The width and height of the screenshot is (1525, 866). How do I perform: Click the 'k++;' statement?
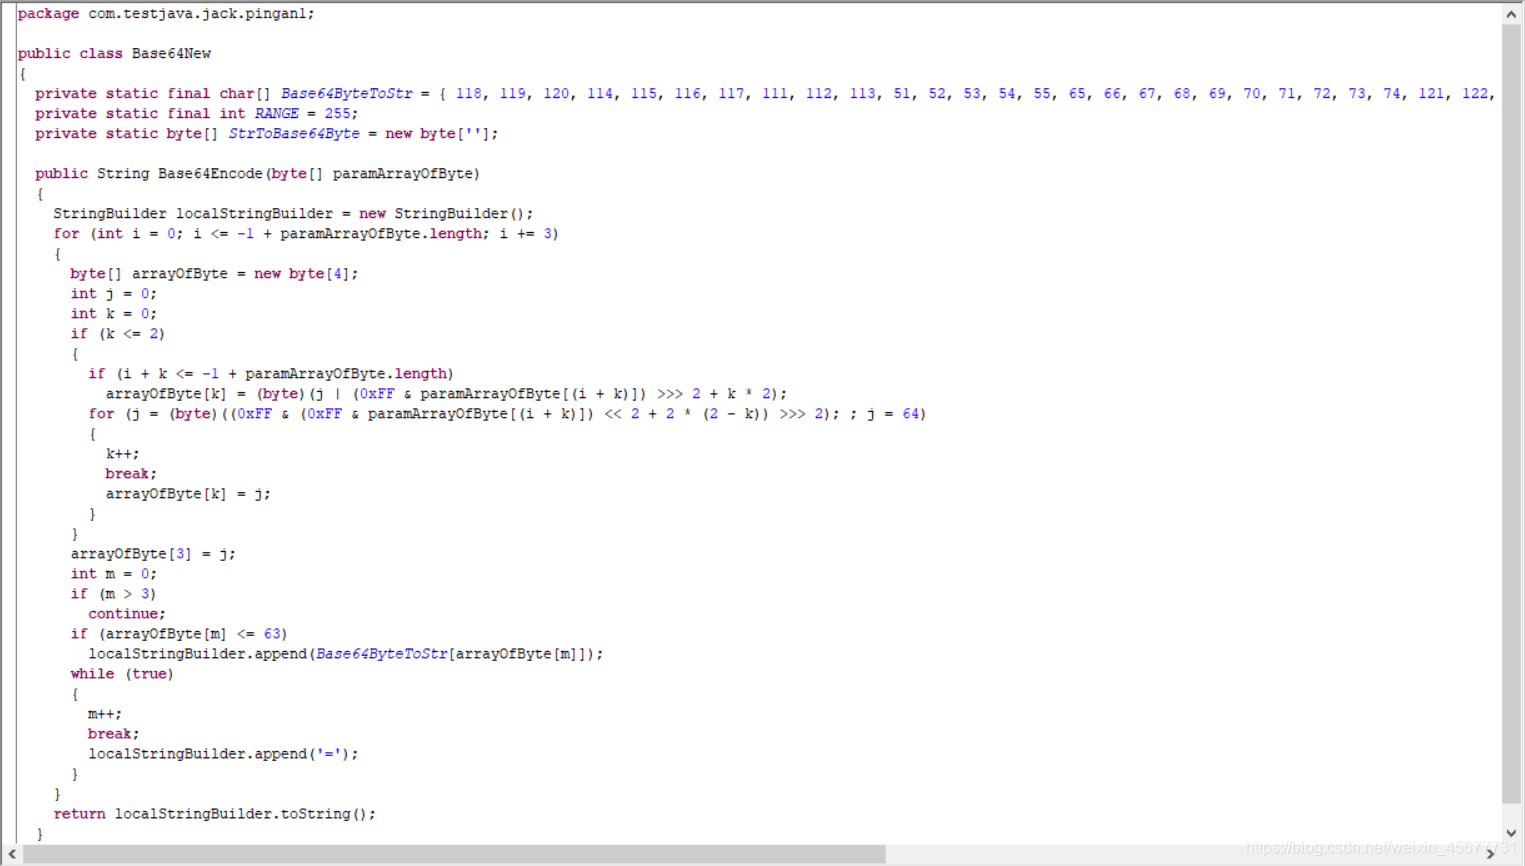click(122, 454)
